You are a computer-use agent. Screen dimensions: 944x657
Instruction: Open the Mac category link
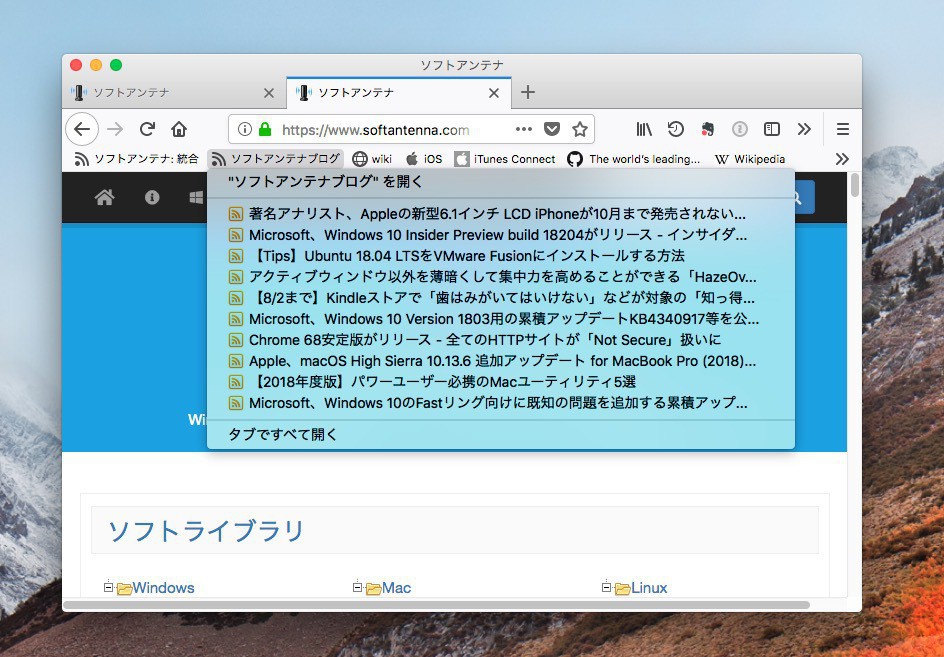pyautogui.click(x=396, y=588)
